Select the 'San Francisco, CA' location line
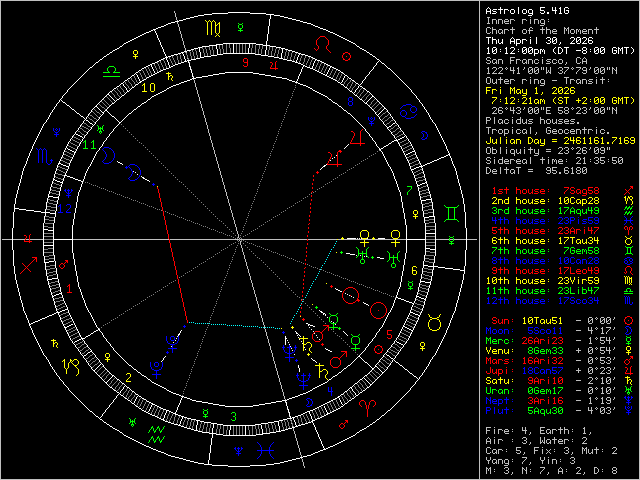This screenshot has height=480, width=640. 536,61
